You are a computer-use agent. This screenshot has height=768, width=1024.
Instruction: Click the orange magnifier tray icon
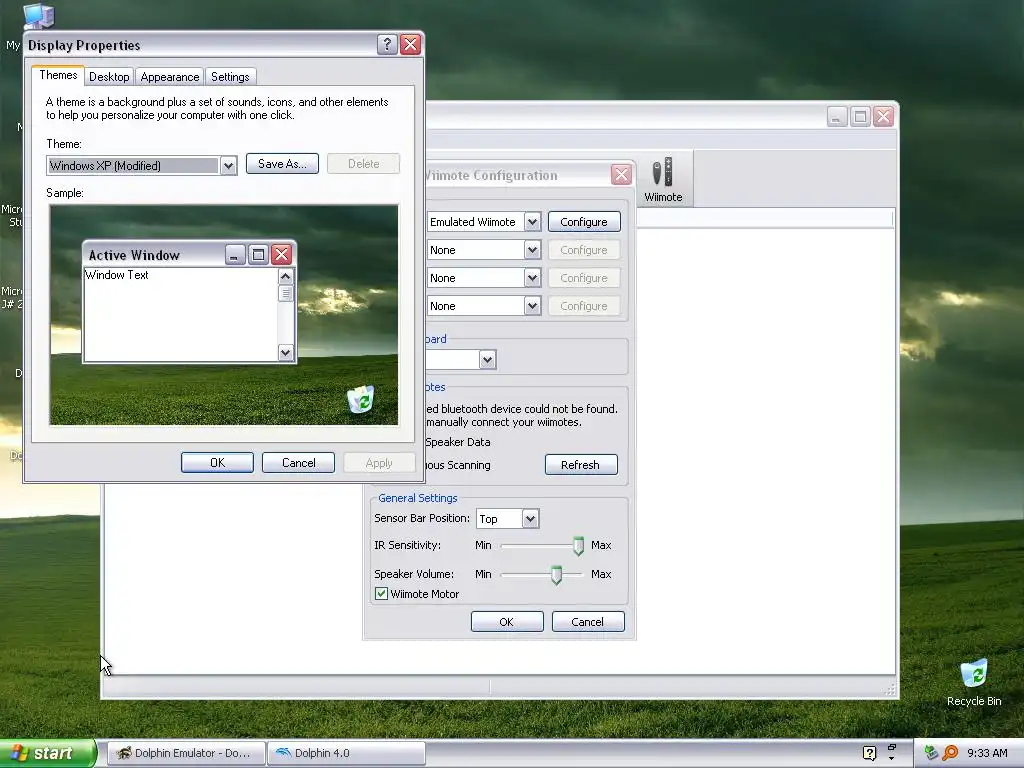tap(950, 753)
